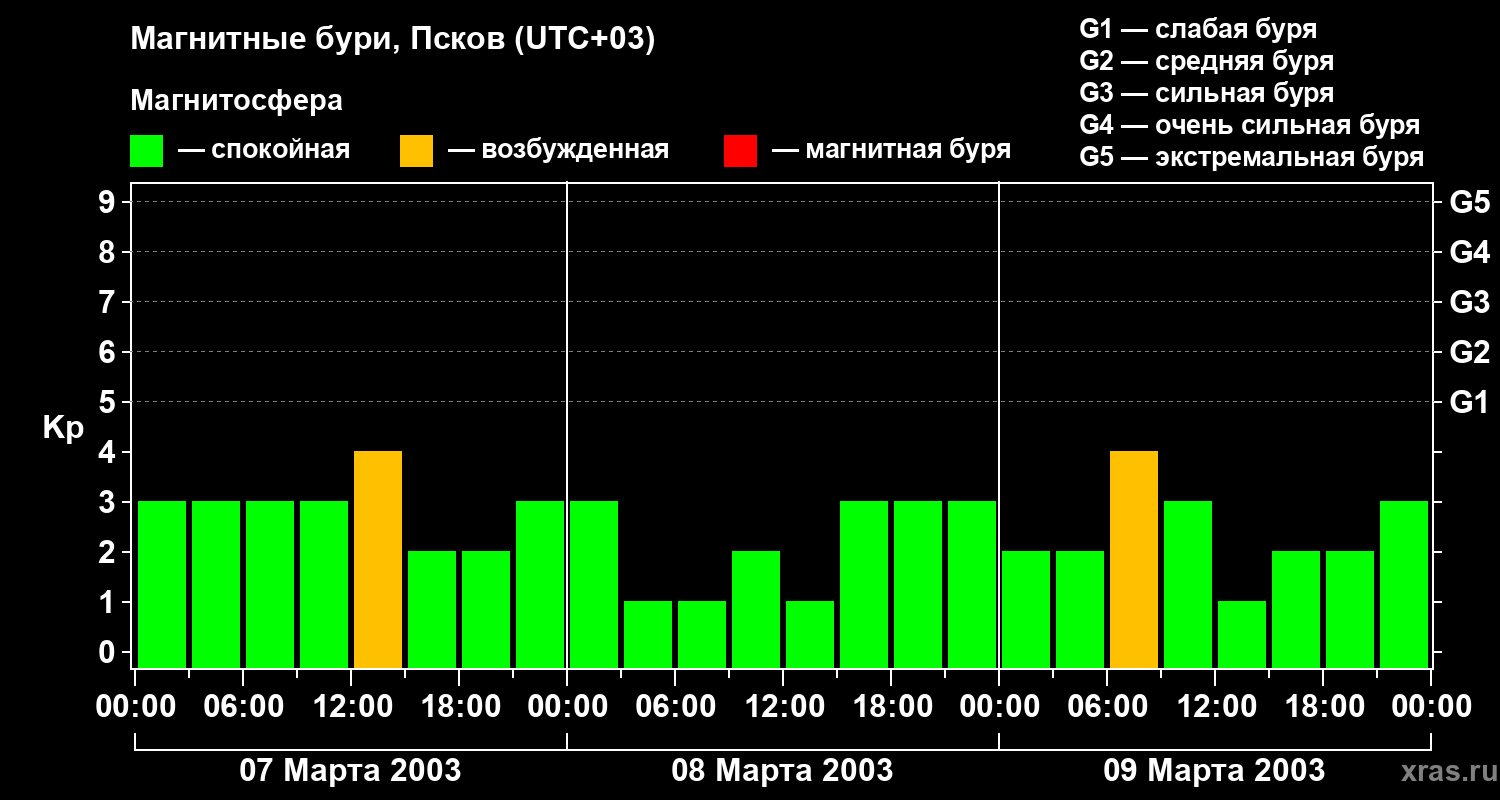
Task: Select the date label "07 Марта 2003"
Action: click(350, 771)
